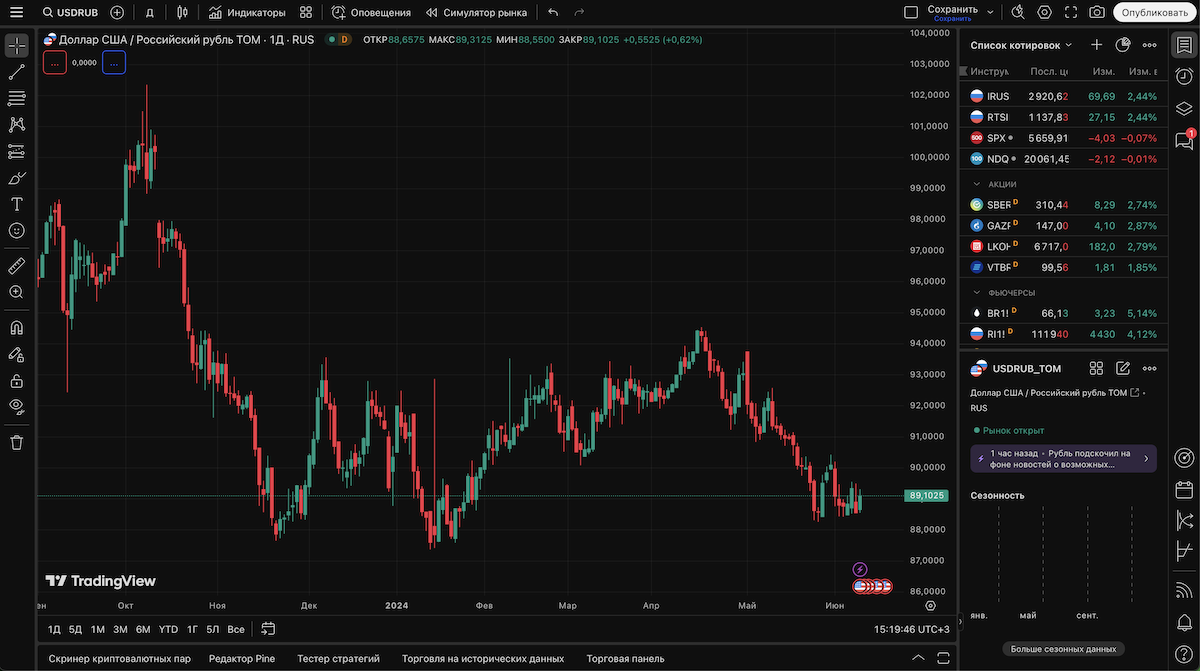The width and height of the screenshot is (1200, 671).
Task: Open the Скринер криптовалютных пар dropdown
Action: (x=119, y=659)
